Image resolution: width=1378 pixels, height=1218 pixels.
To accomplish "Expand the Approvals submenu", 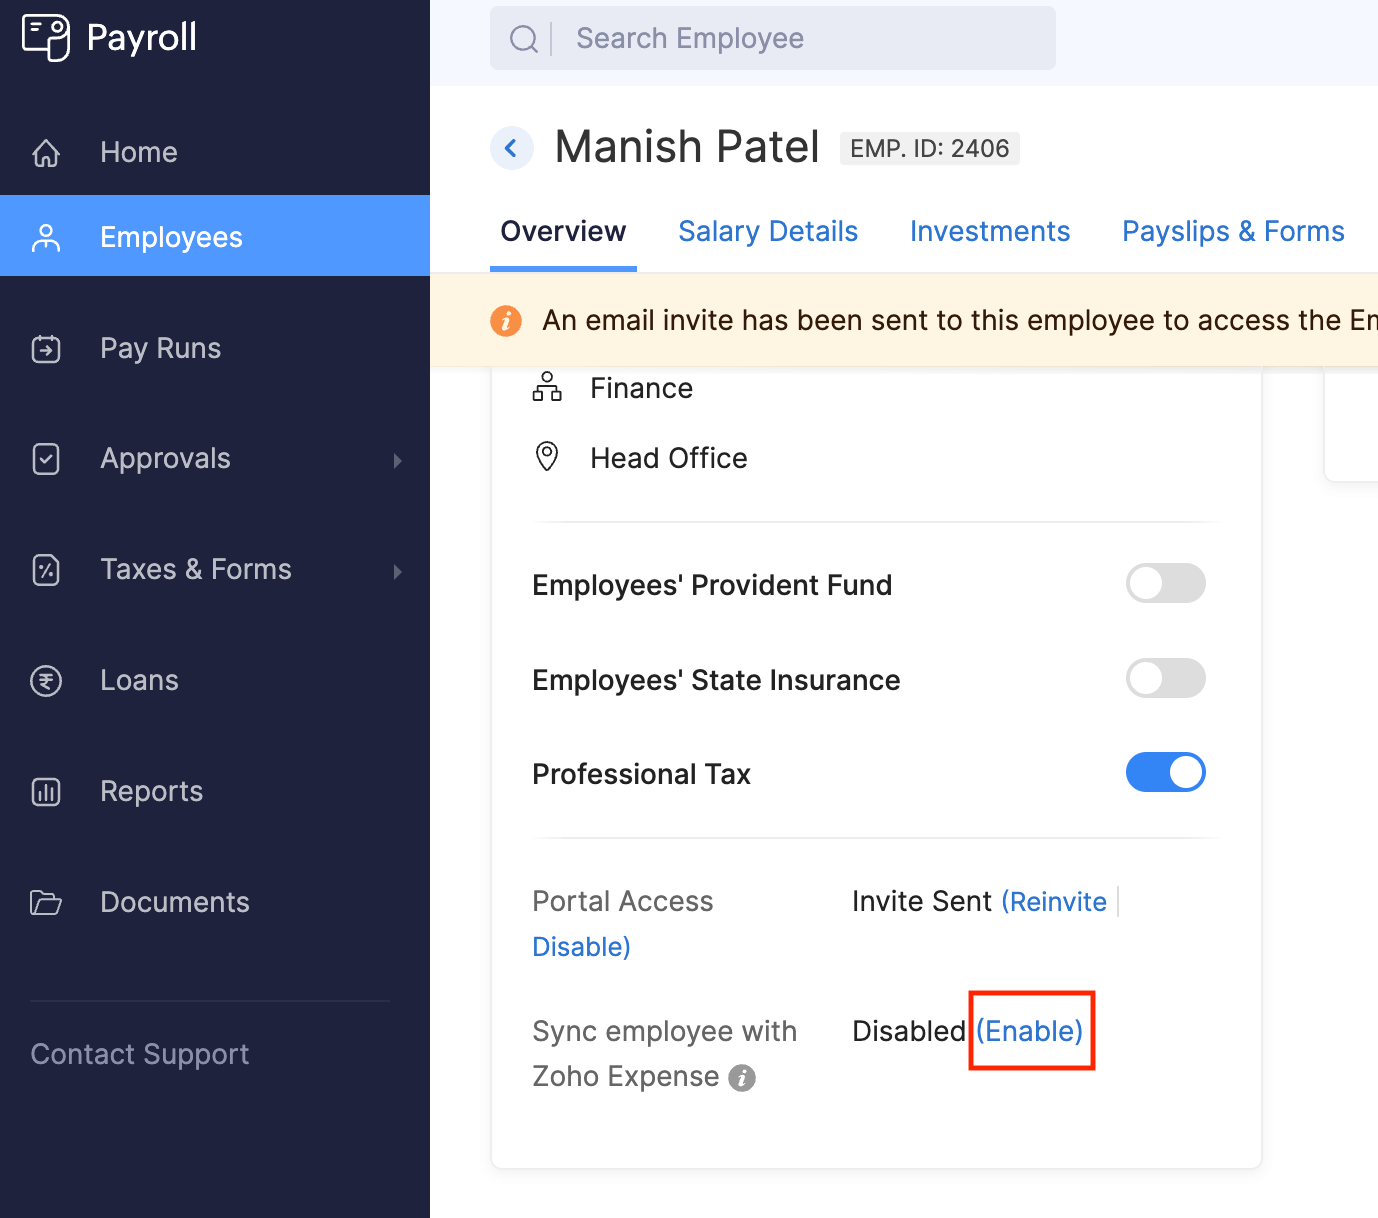I will tap(398, 460).
